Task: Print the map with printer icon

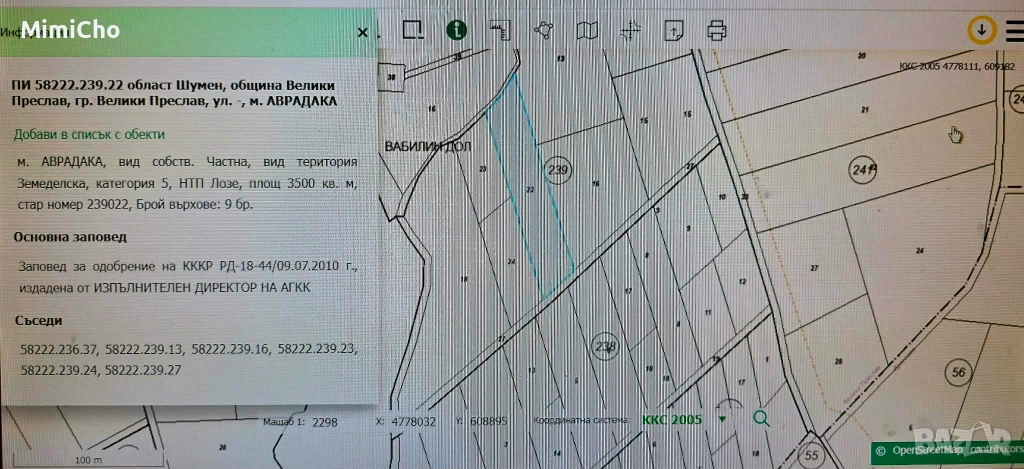Action: (716, 30)
